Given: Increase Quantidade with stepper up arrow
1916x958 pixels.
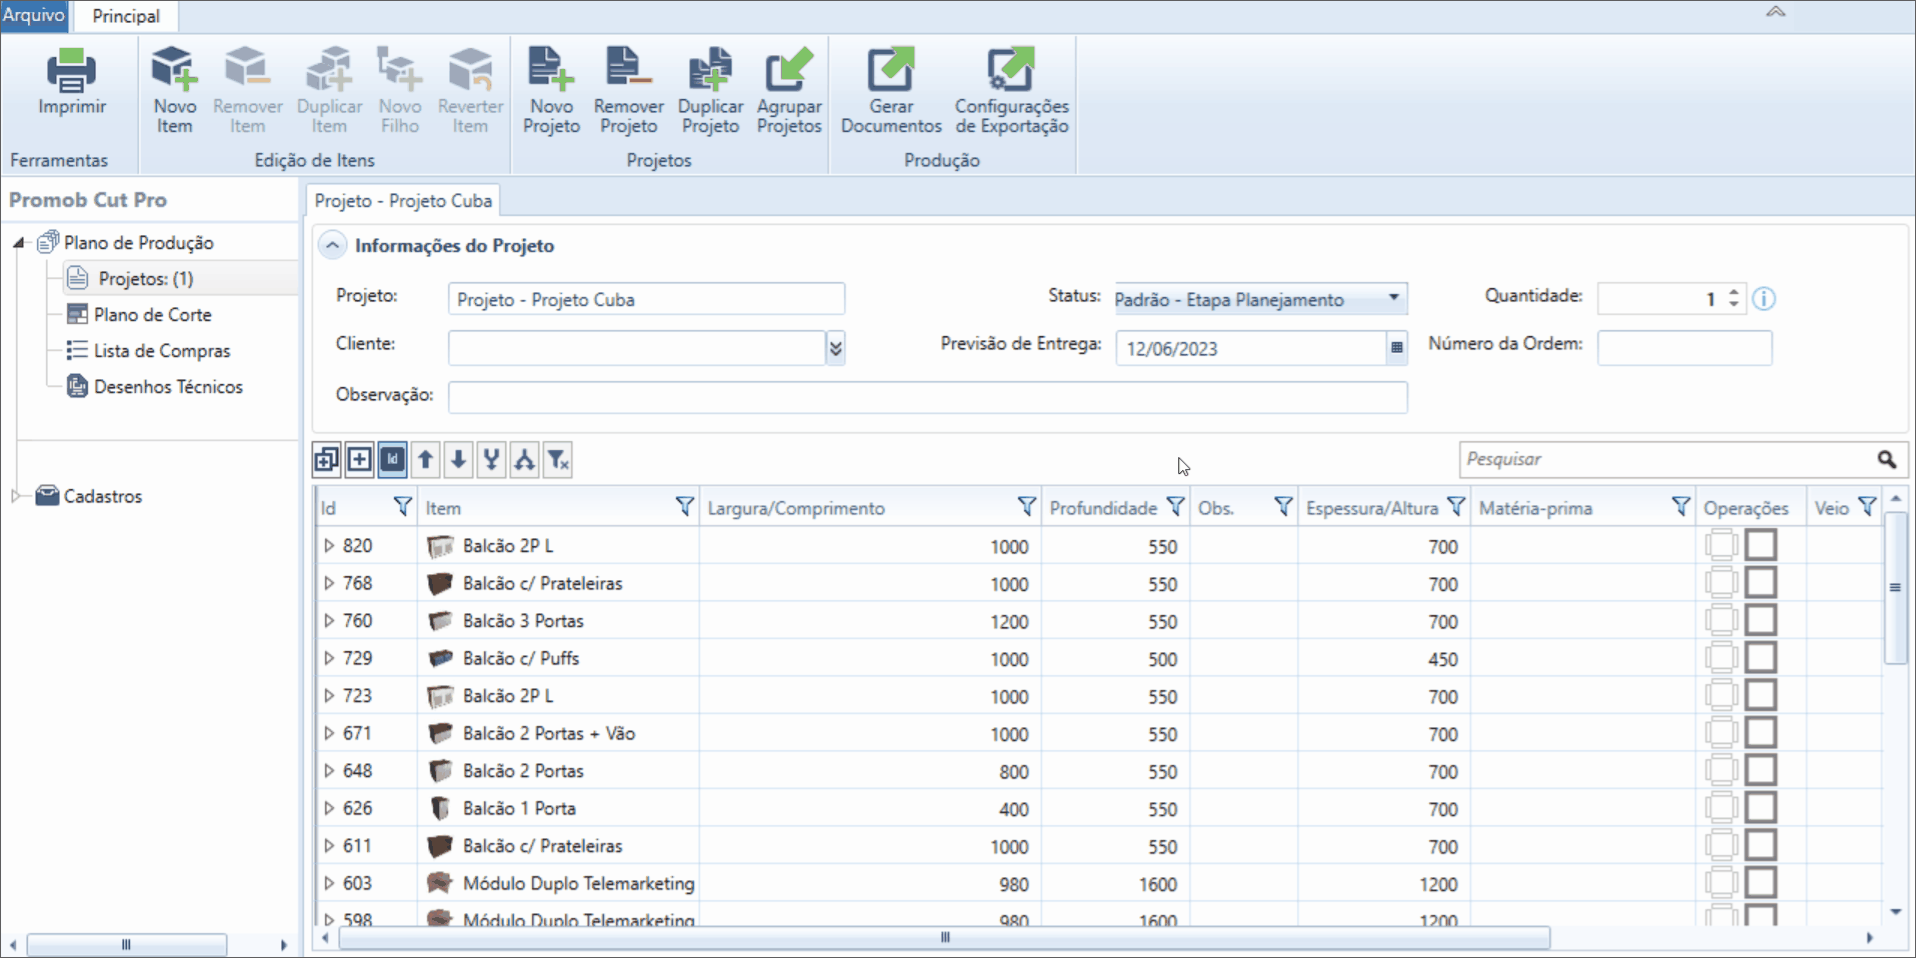Looking at the screenshot, I should [1734, 291].
